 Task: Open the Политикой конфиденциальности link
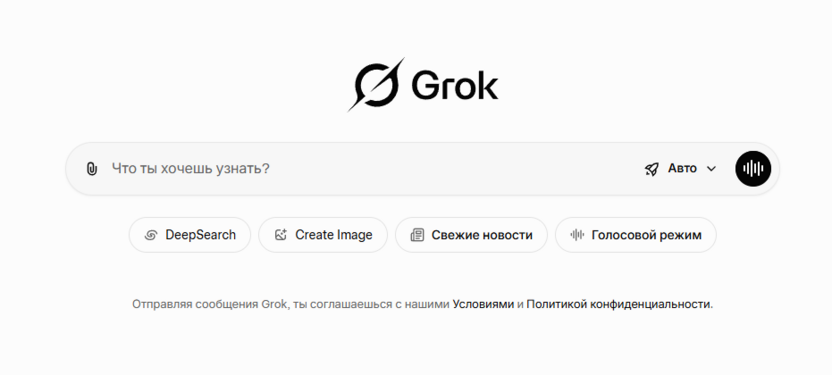pyautogui.click(x=618, y=304)
